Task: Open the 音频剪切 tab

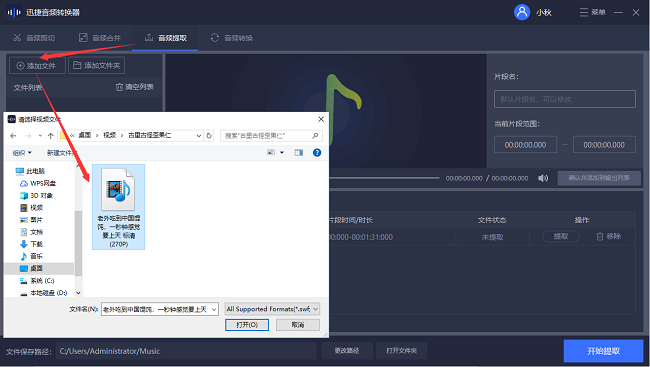Action: coord(34,38)
